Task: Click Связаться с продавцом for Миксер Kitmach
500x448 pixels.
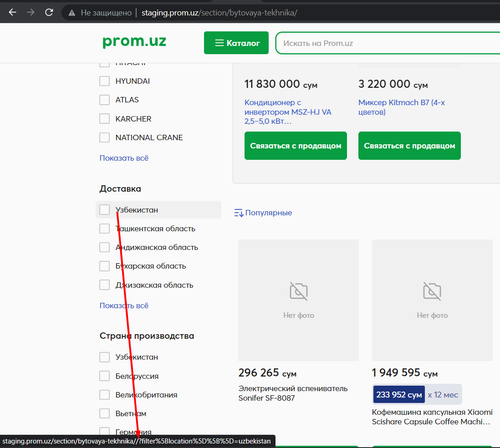Action: coord(409,146)
